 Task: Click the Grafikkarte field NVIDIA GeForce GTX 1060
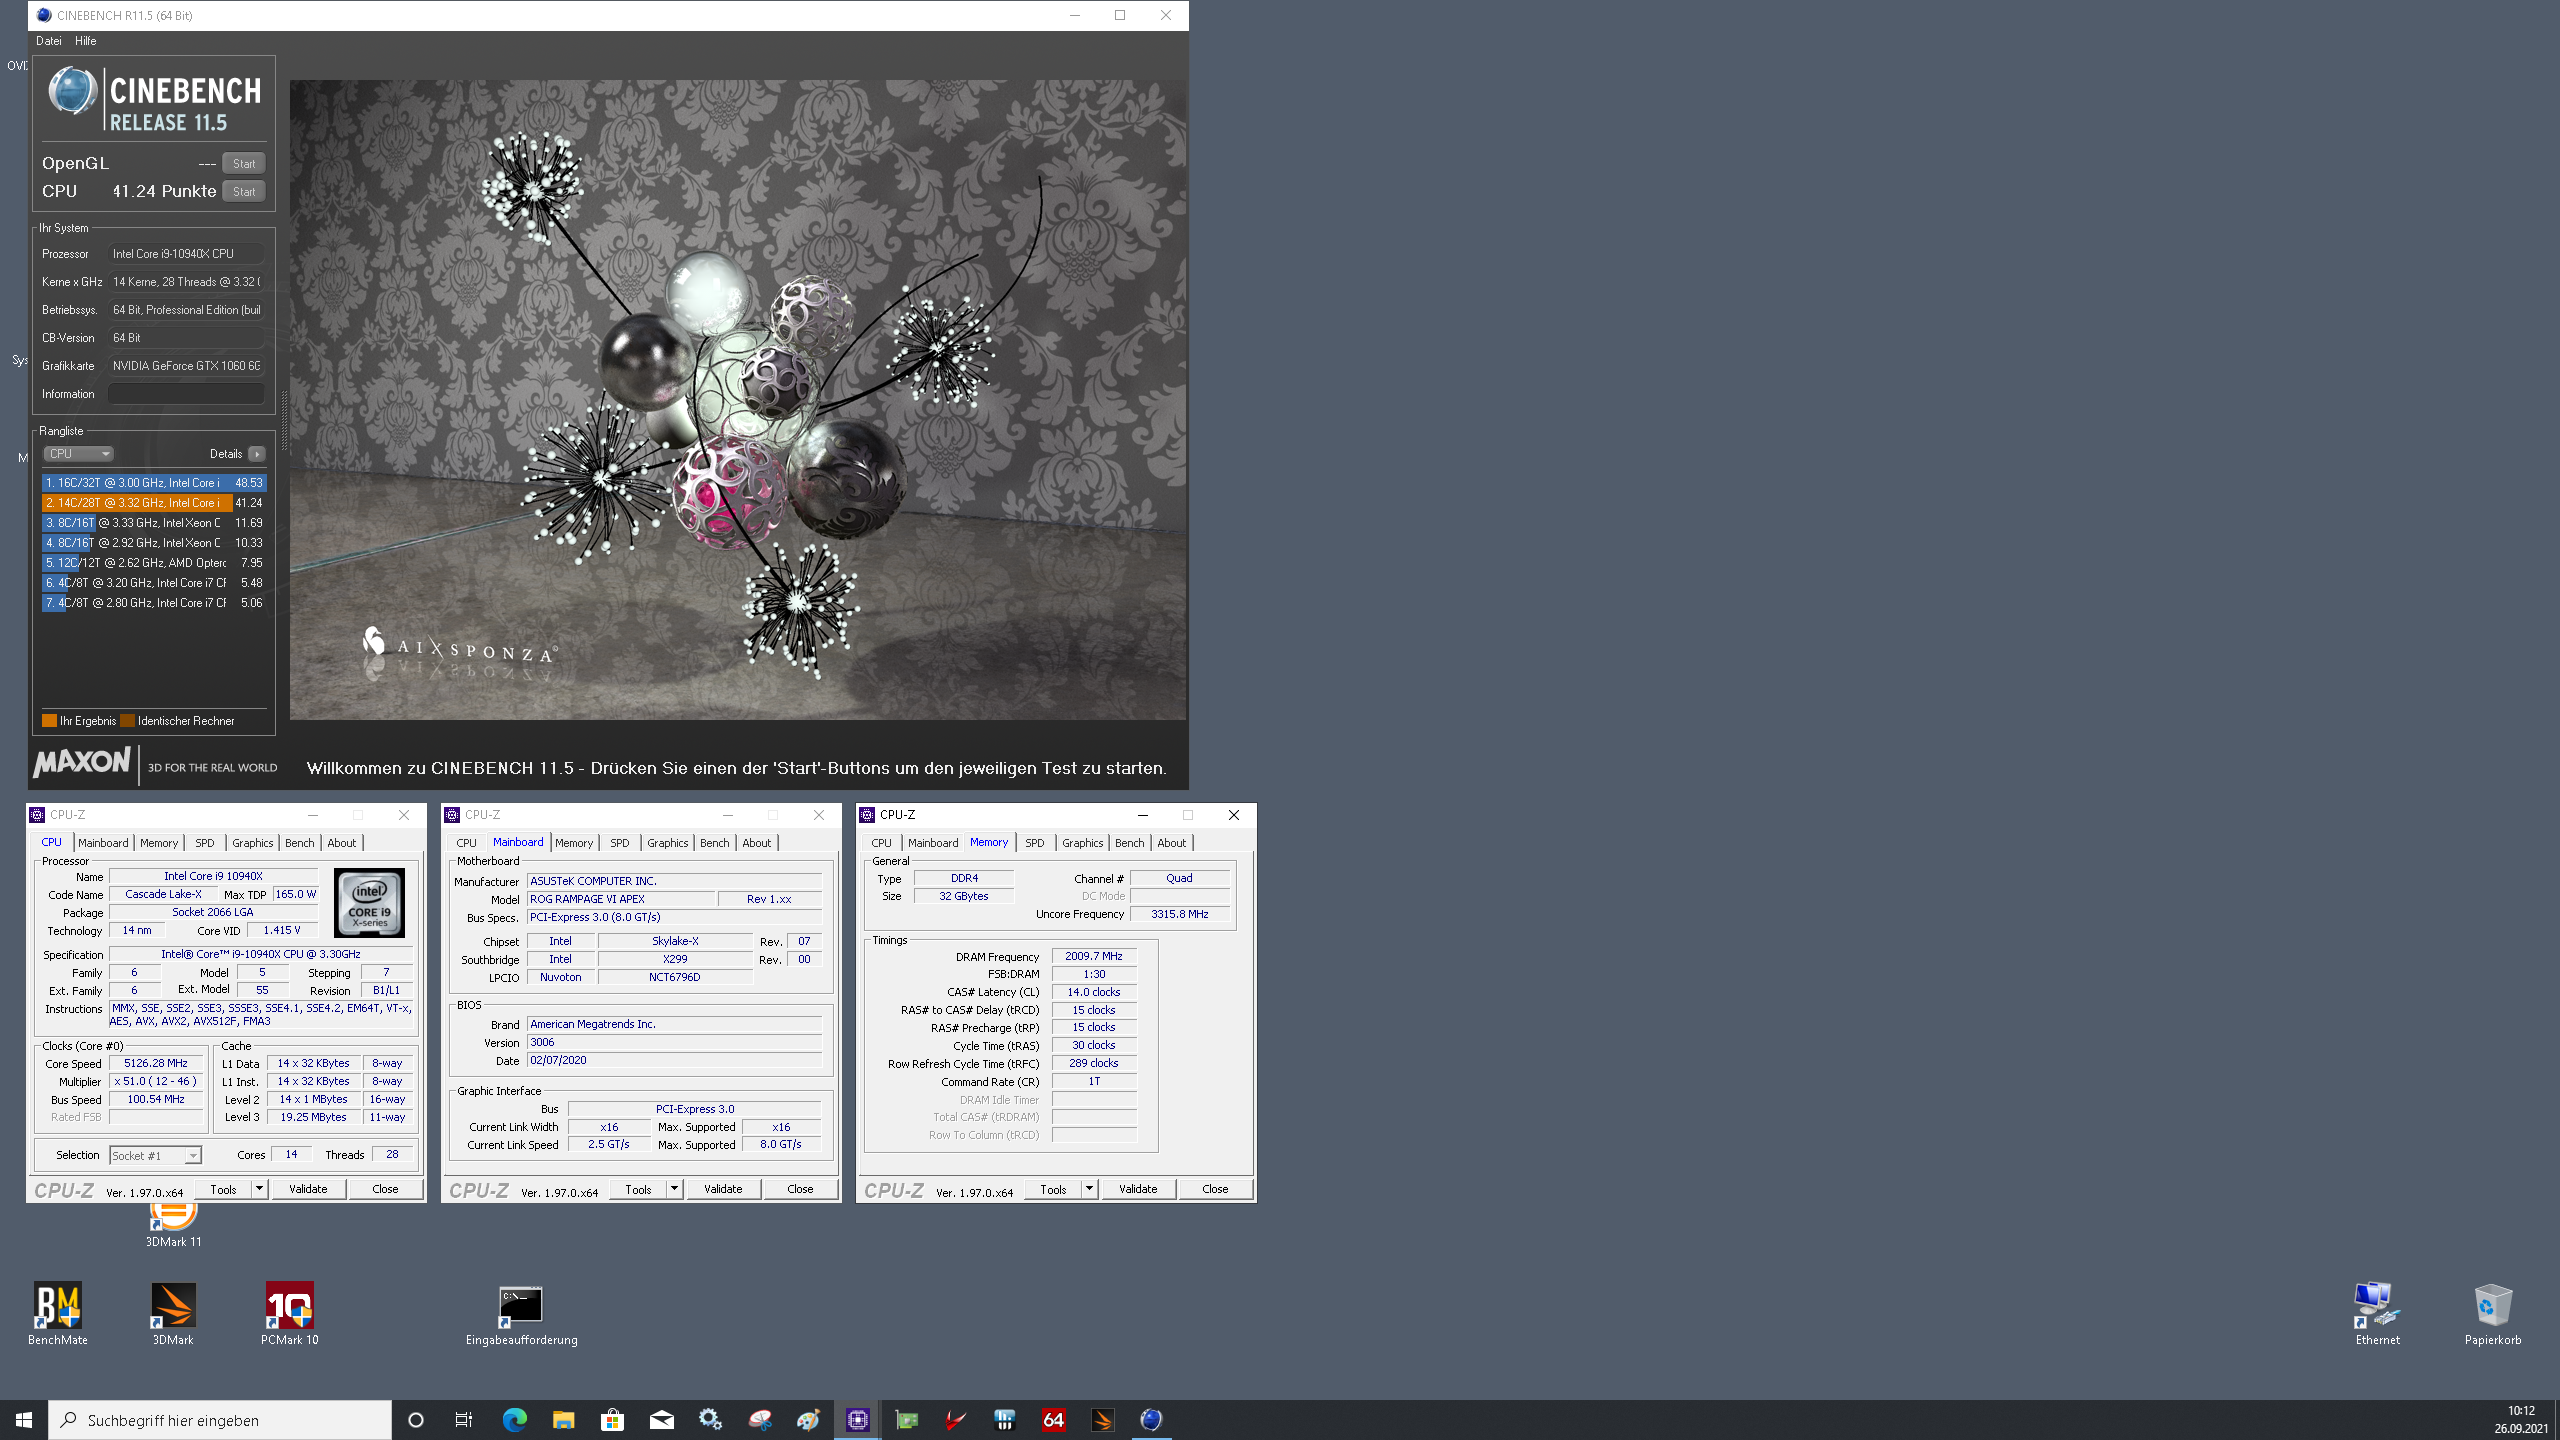[x=186, y=366]
